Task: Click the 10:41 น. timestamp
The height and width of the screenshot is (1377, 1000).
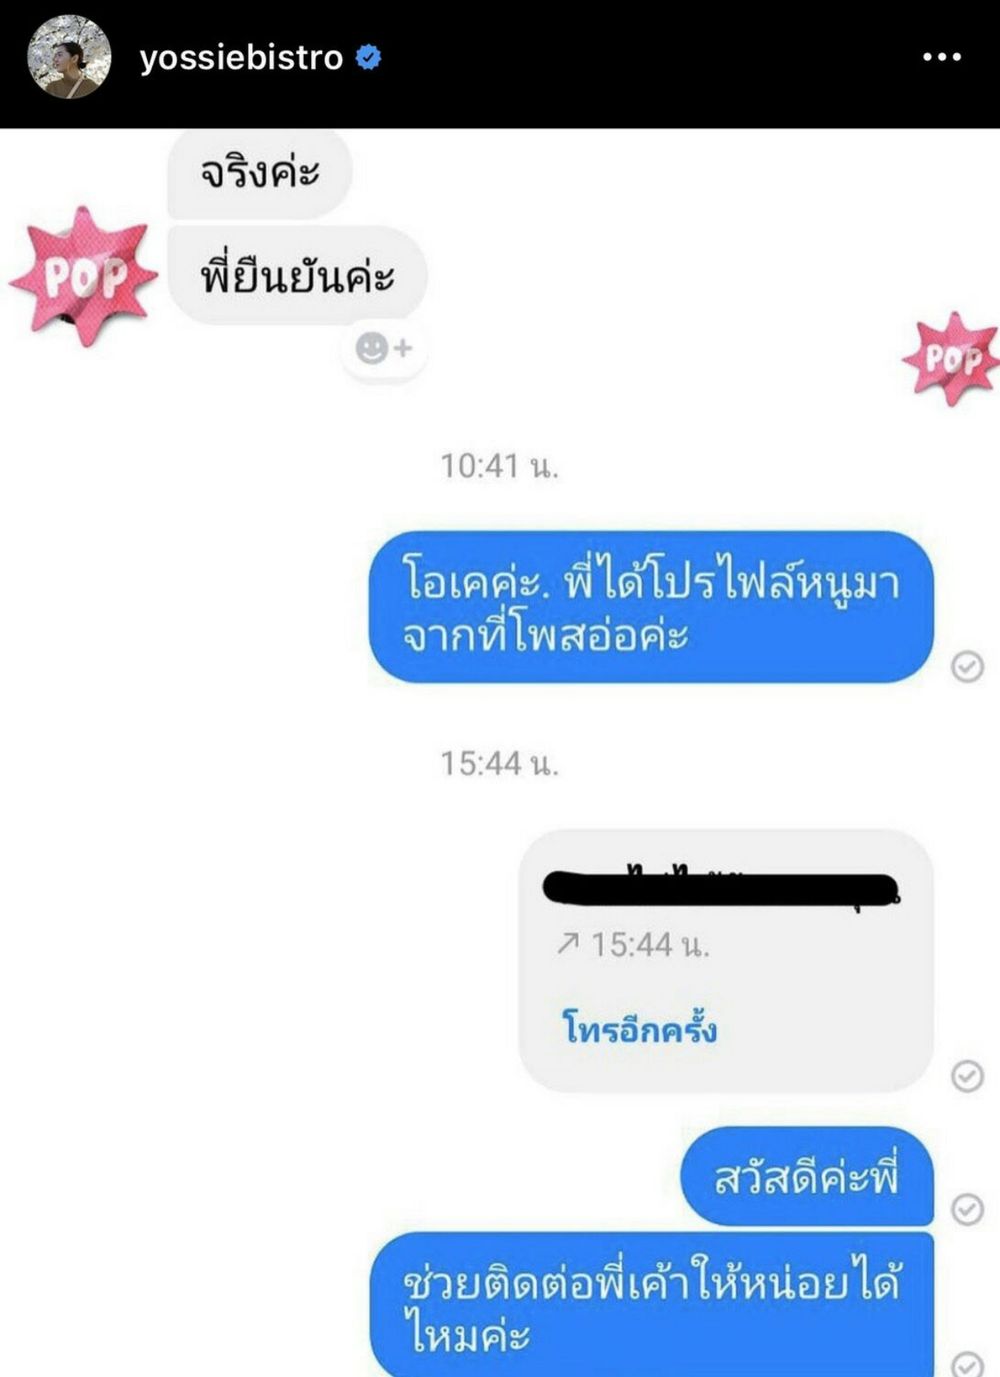Action: (x=500, y=466)
